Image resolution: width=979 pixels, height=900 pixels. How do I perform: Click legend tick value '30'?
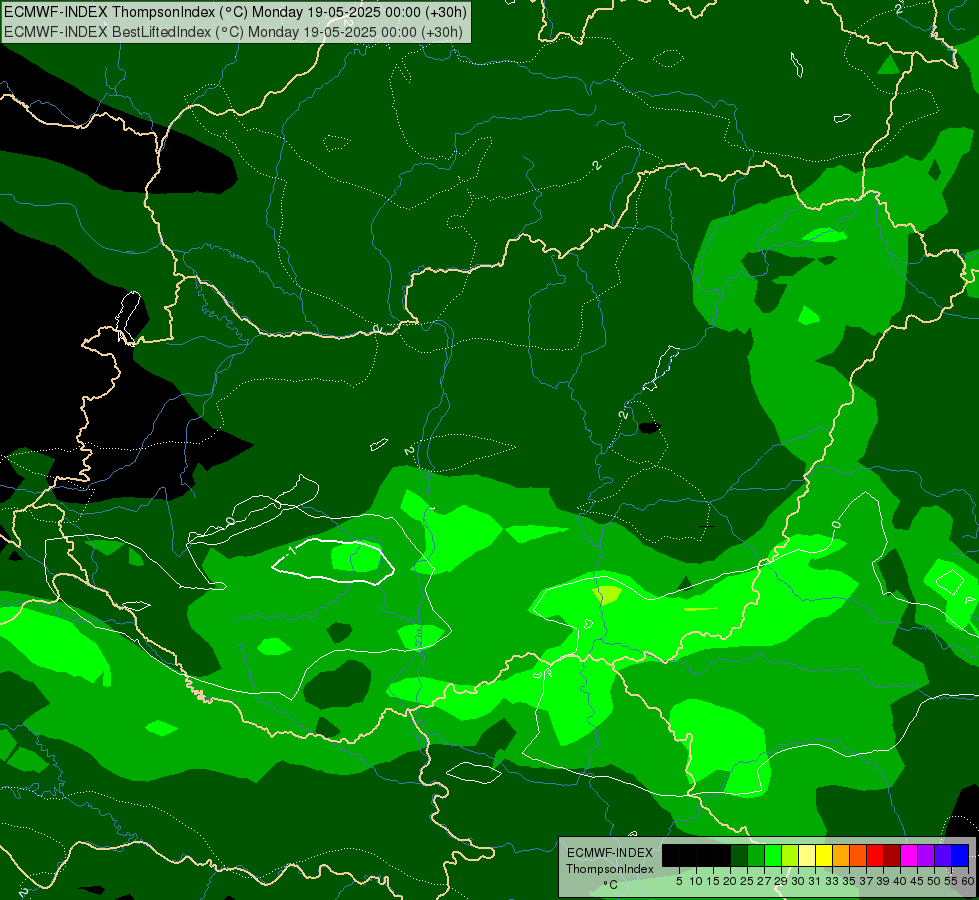point(798,881)
